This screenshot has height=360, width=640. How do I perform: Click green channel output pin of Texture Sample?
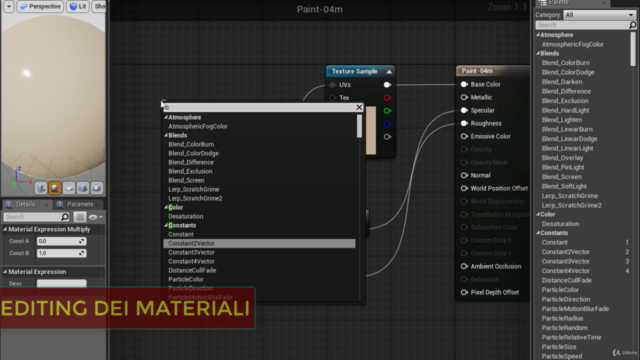(387, 111)
